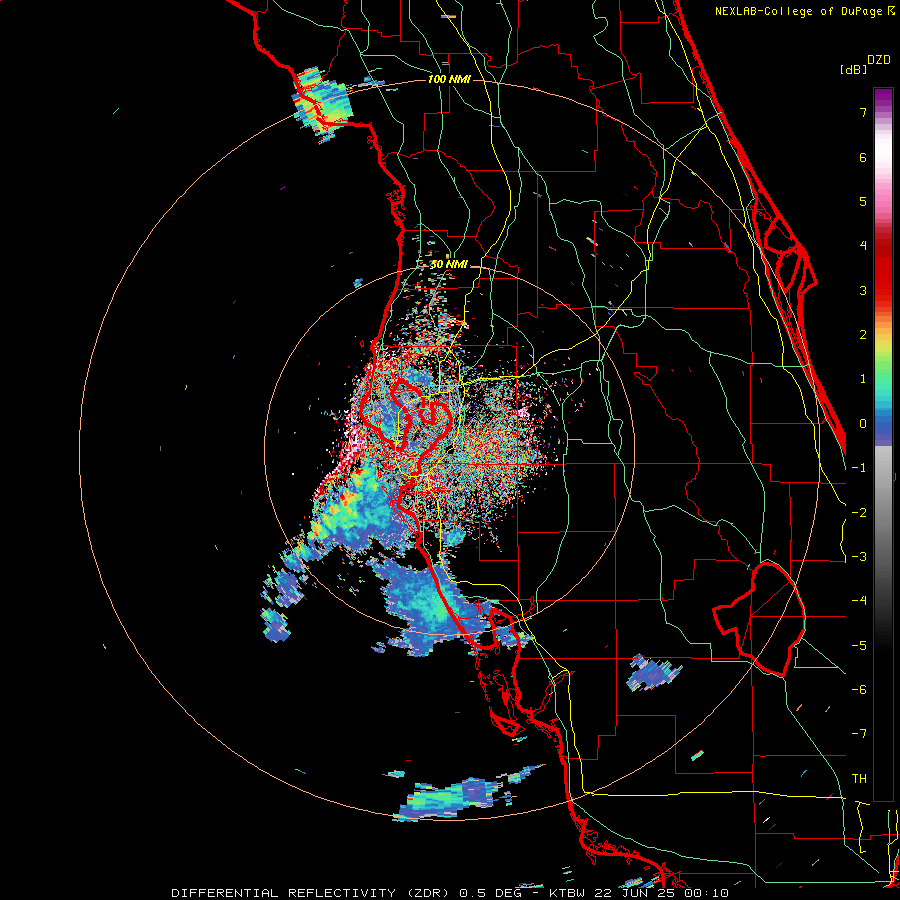Click the 3 value on the scale

[863, 290]
